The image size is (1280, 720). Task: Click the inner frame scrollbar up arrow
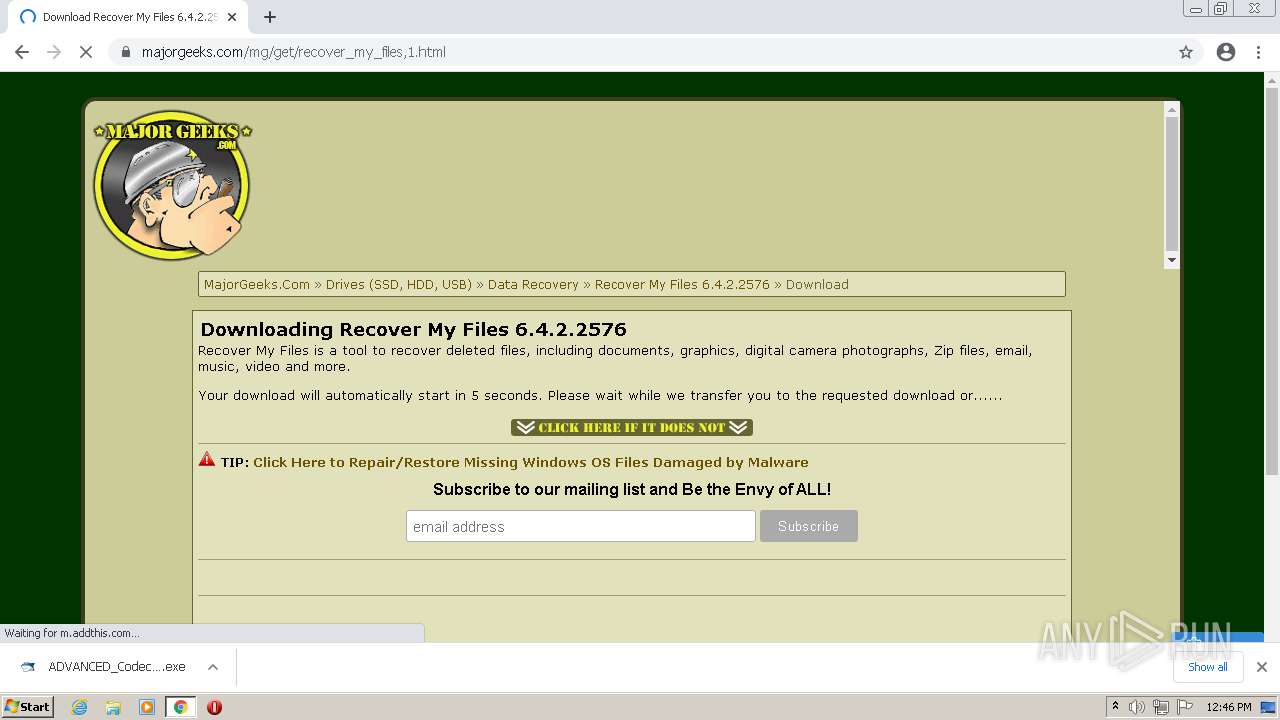point(1172,109)
